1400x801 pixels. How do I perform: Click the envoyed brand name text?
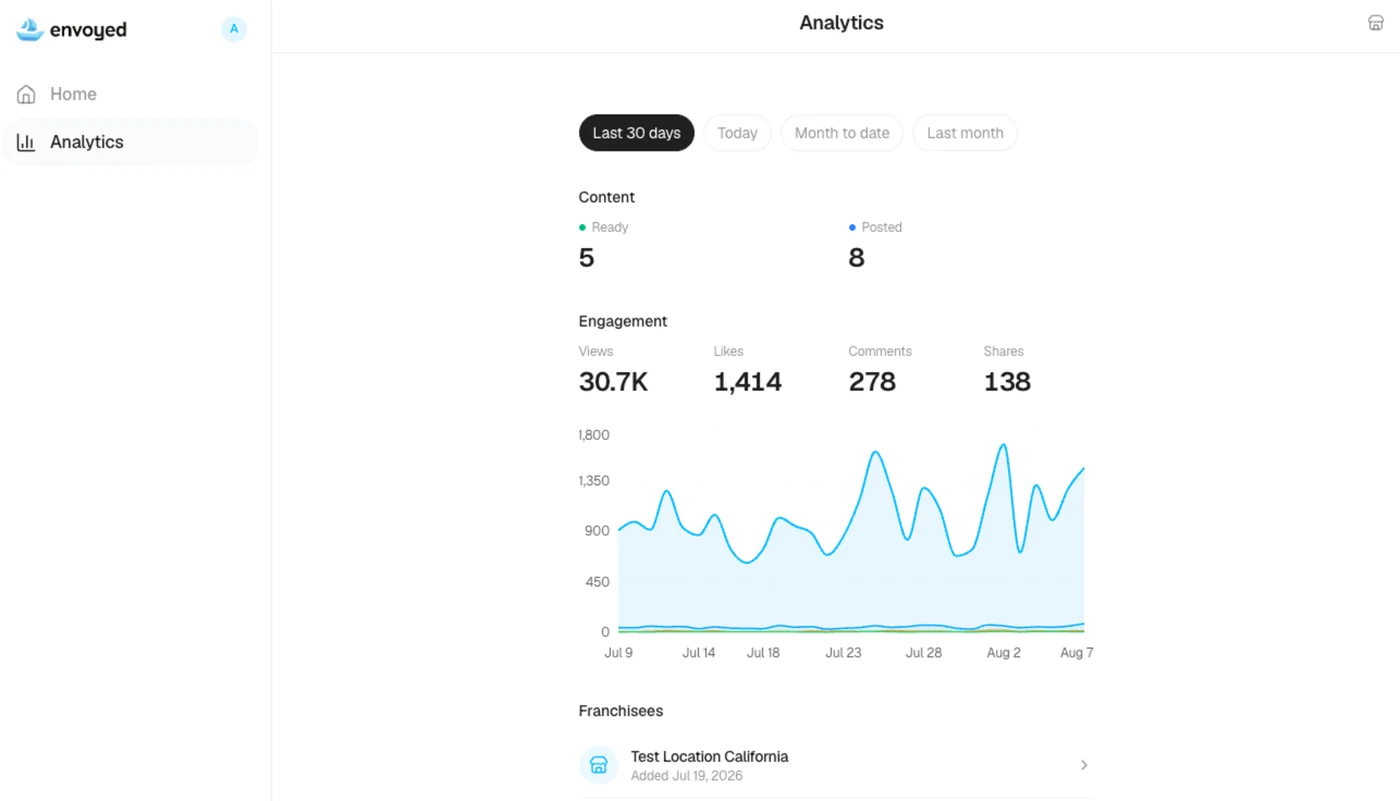88,30
